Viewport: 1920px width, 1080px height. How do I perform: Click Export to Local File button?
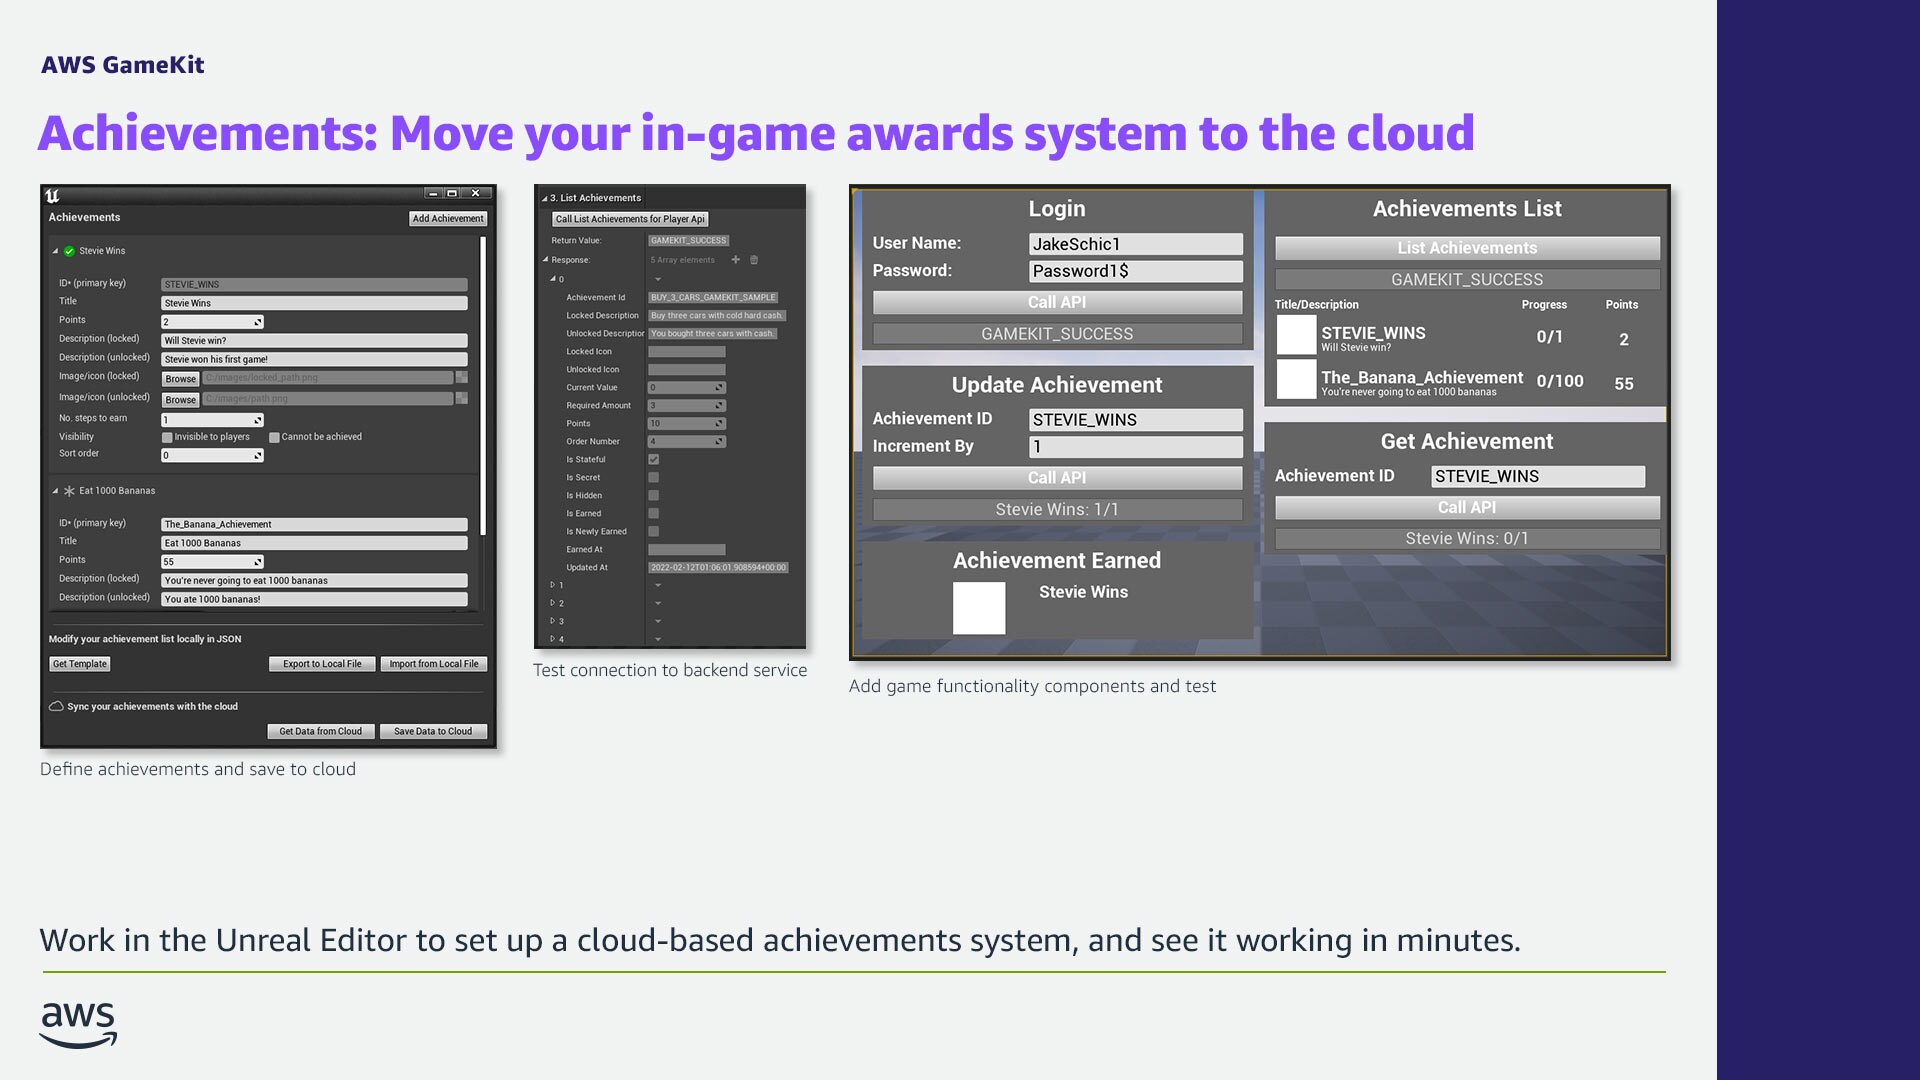click(322, 664)
